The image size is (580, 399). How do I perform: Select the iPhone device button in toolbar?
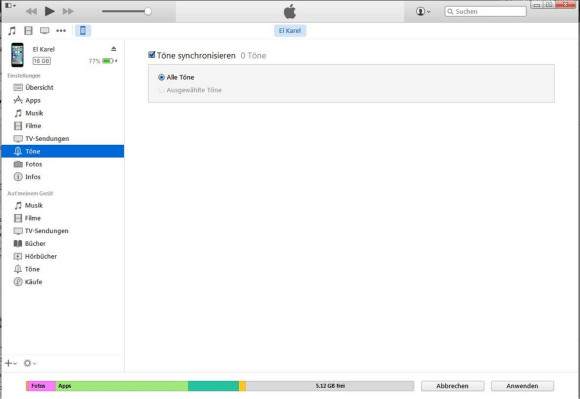pyautogui.click(x=83, y=31)
